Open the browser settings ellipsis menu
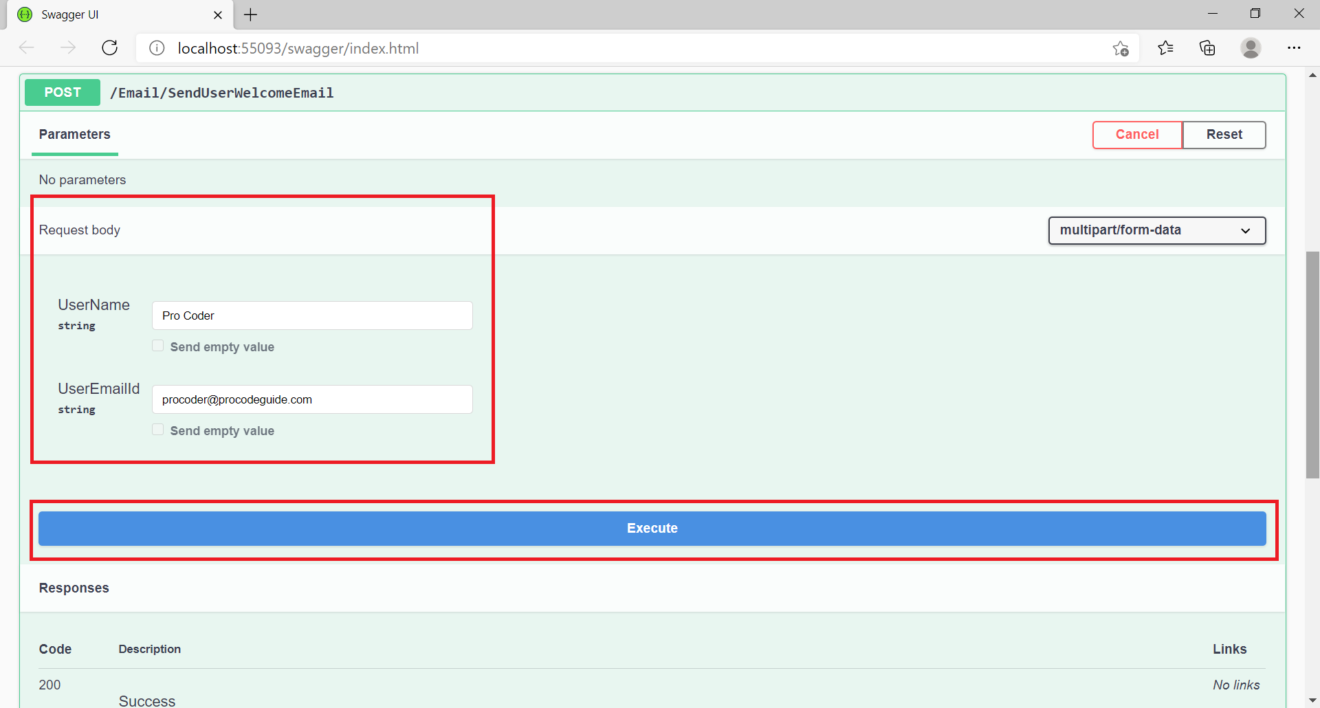This screenshot has width=1320, height=708. click(1293, 47)
